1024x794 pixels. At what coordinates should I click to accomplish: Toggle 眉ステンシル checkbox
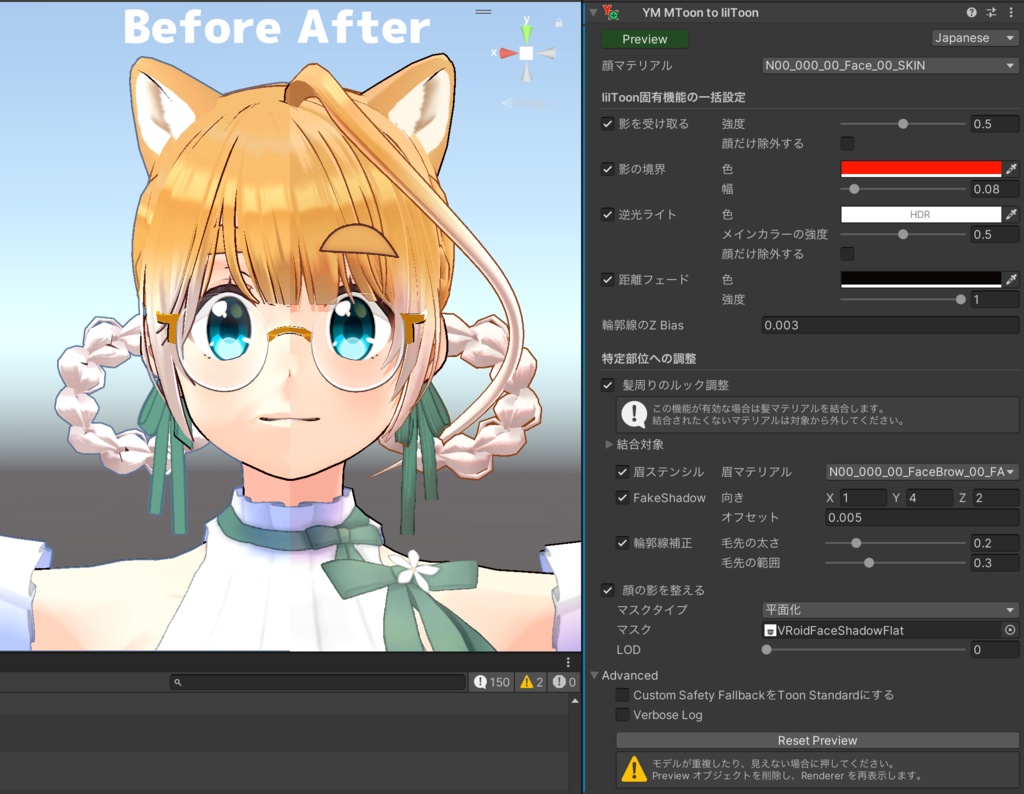pyautogui.click(x=622, y=471)
